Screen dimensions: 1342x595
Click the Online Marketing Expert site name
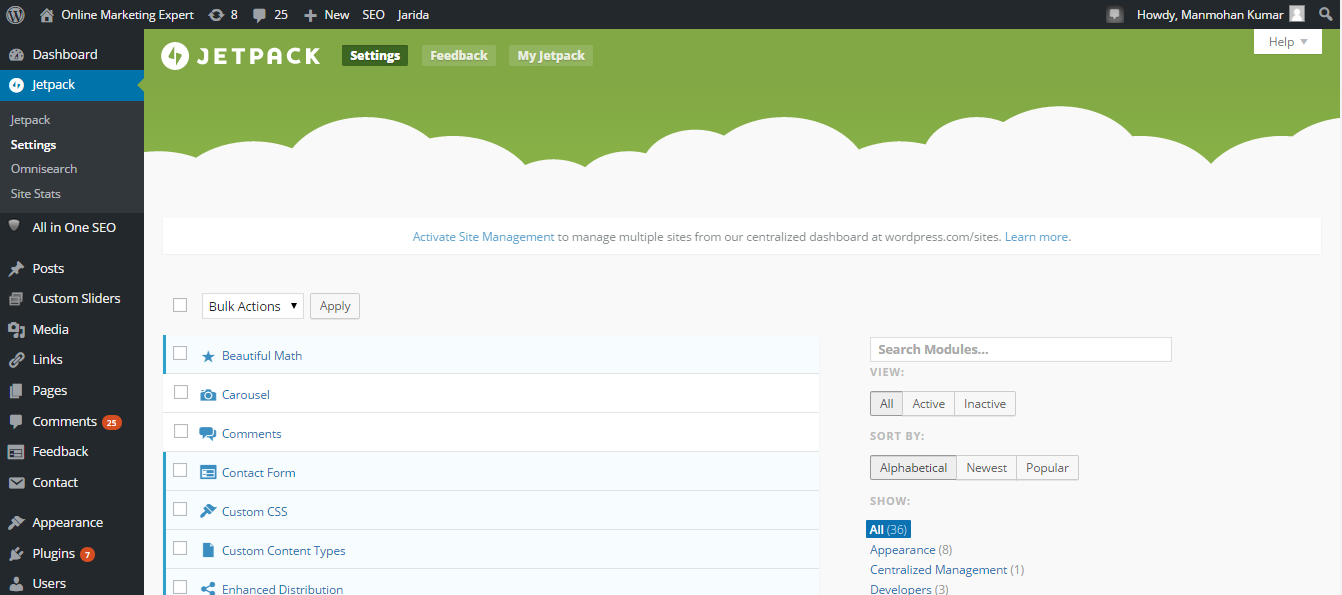[127, 15]
